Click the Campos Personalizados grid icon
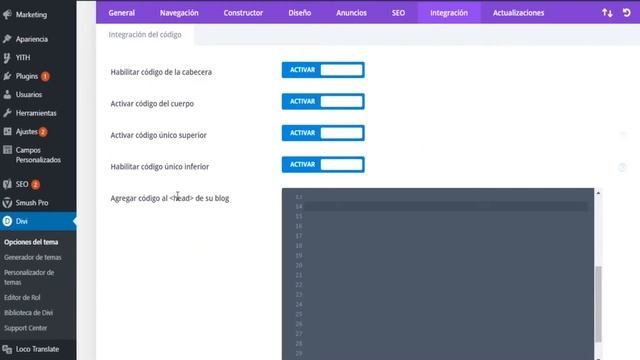Viewport: 640px width, 360px height. (7, 150)
